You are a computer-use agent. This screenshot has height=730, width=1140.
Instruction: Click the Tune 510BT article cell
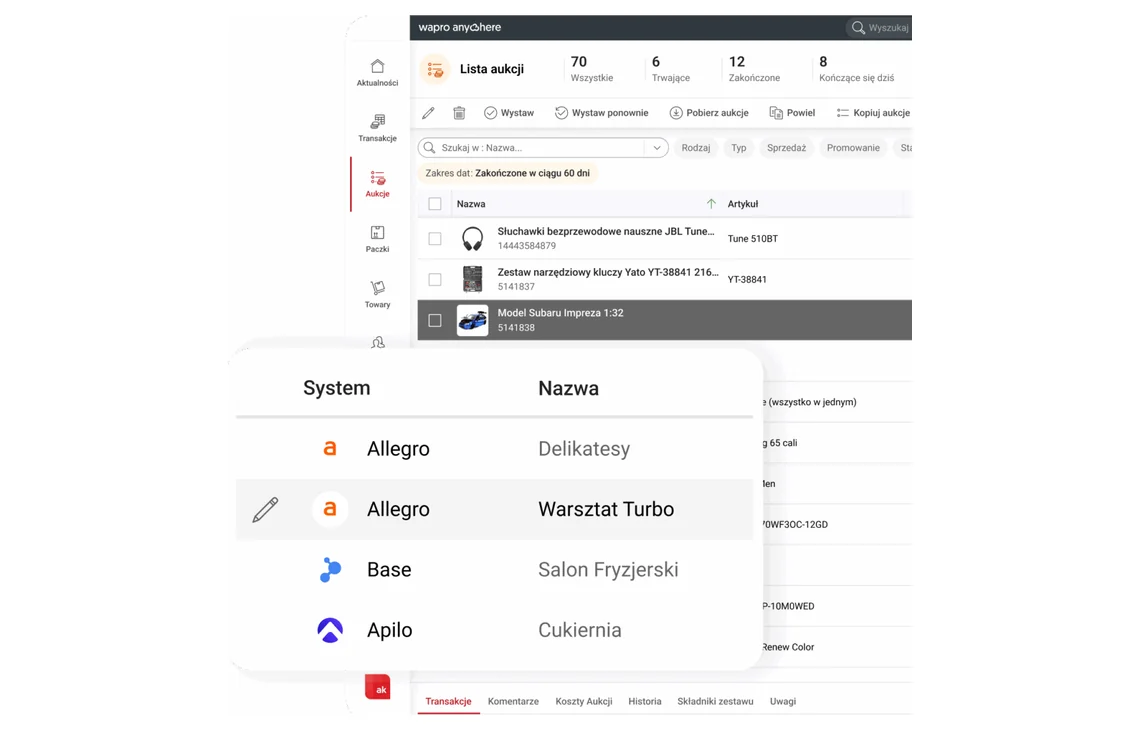(x=752, y=238)
